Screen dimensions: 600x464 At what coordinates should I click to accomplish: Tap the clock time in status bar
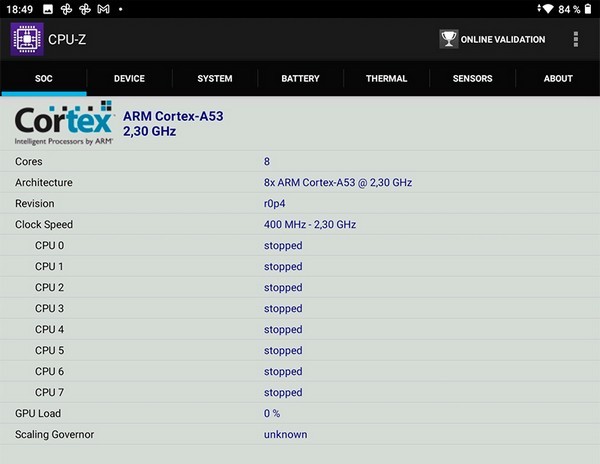click(20, 9)
